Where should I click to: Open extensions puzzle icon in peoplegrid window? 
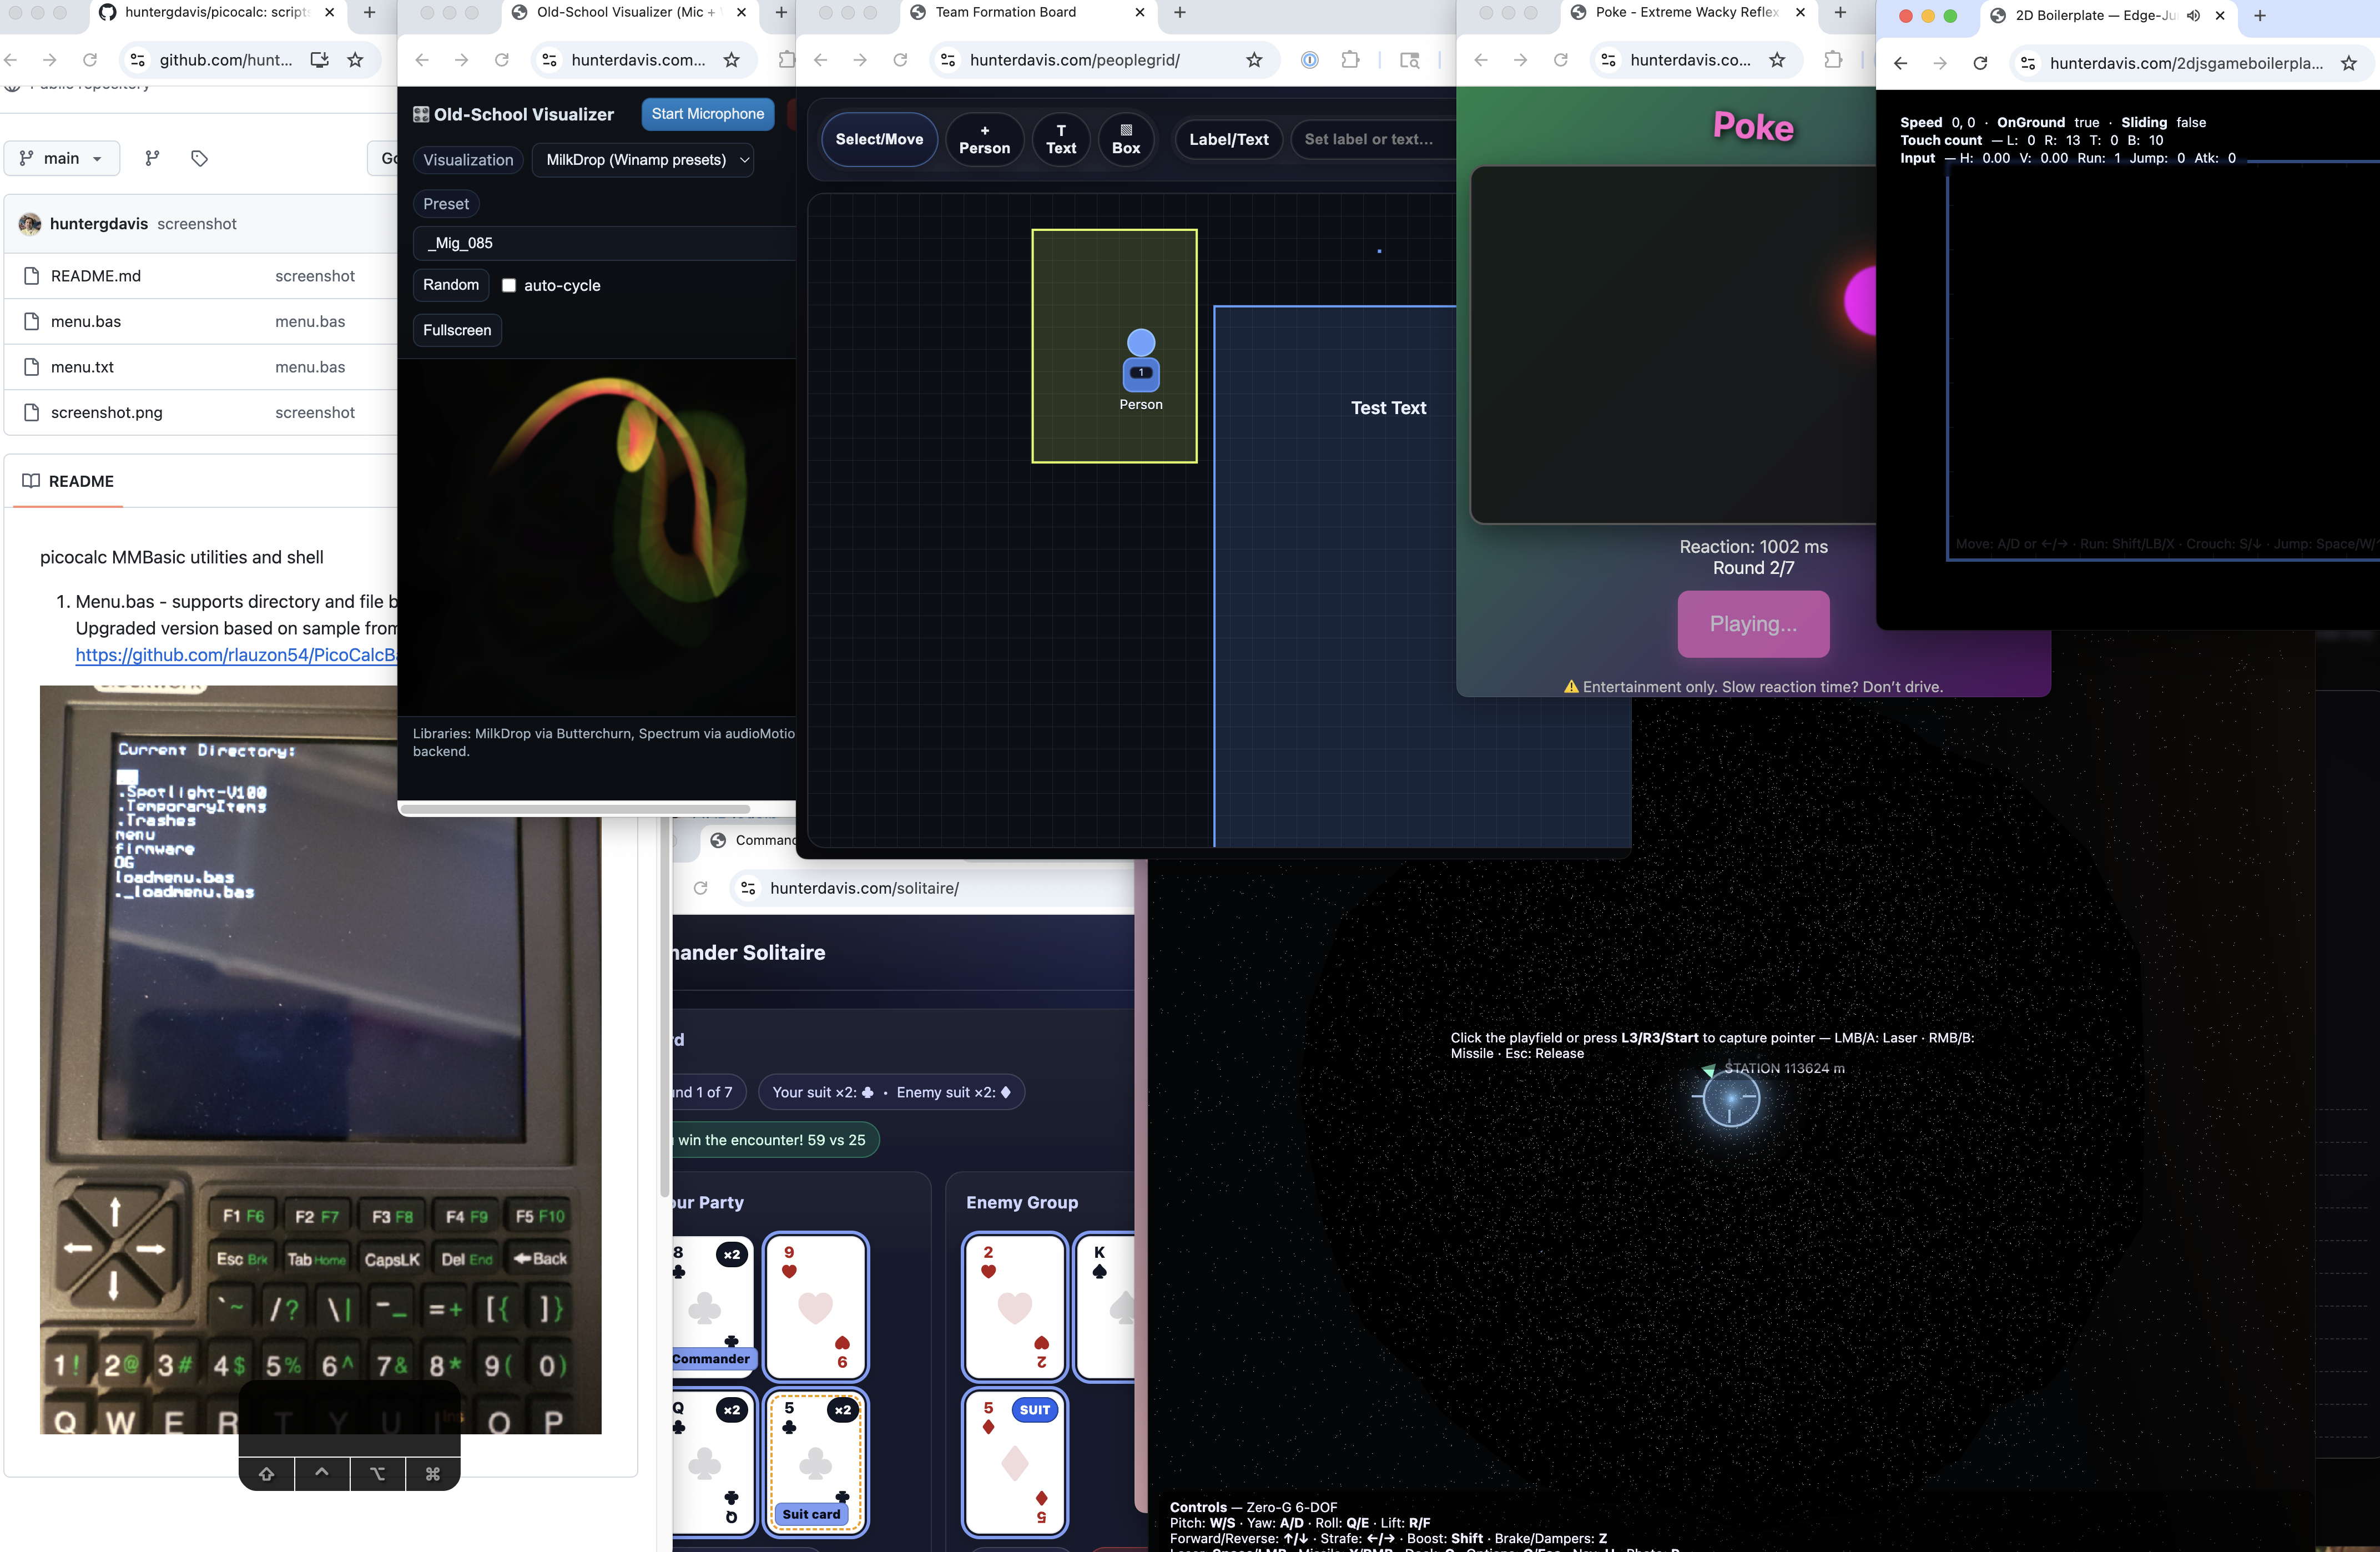click(1350, 60)
